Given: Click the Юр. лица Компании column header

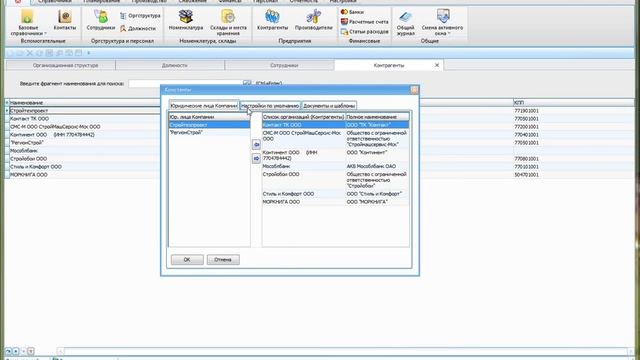Looking at the screenshot, I should [209, 117].
